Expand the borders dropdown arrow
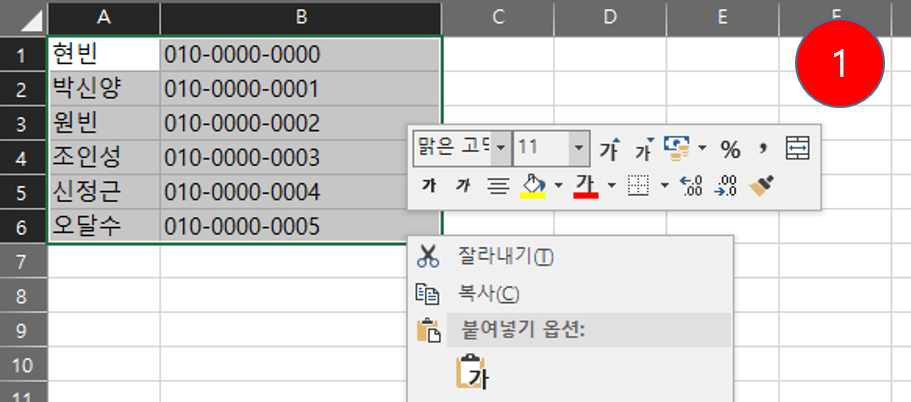This screenshot has height=402, width=911. [x=664, y=185]
